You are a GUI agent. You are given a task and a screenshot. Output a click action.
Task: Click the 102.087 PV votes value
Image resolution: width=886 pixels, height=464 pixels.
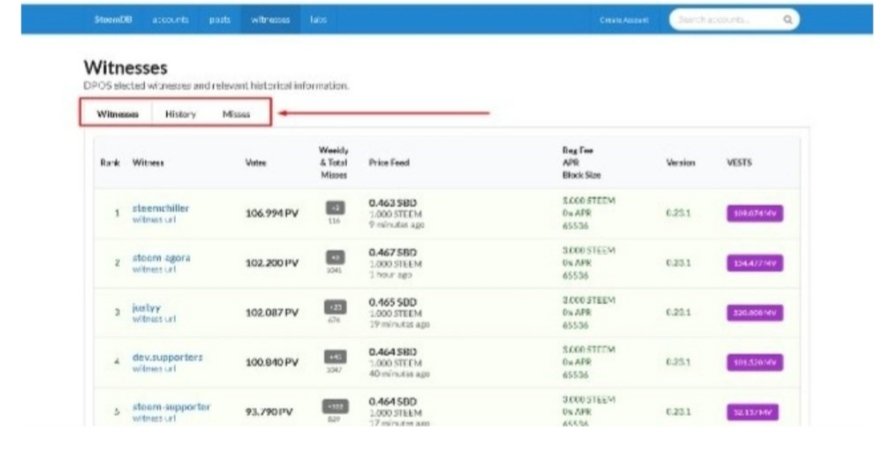272,313
